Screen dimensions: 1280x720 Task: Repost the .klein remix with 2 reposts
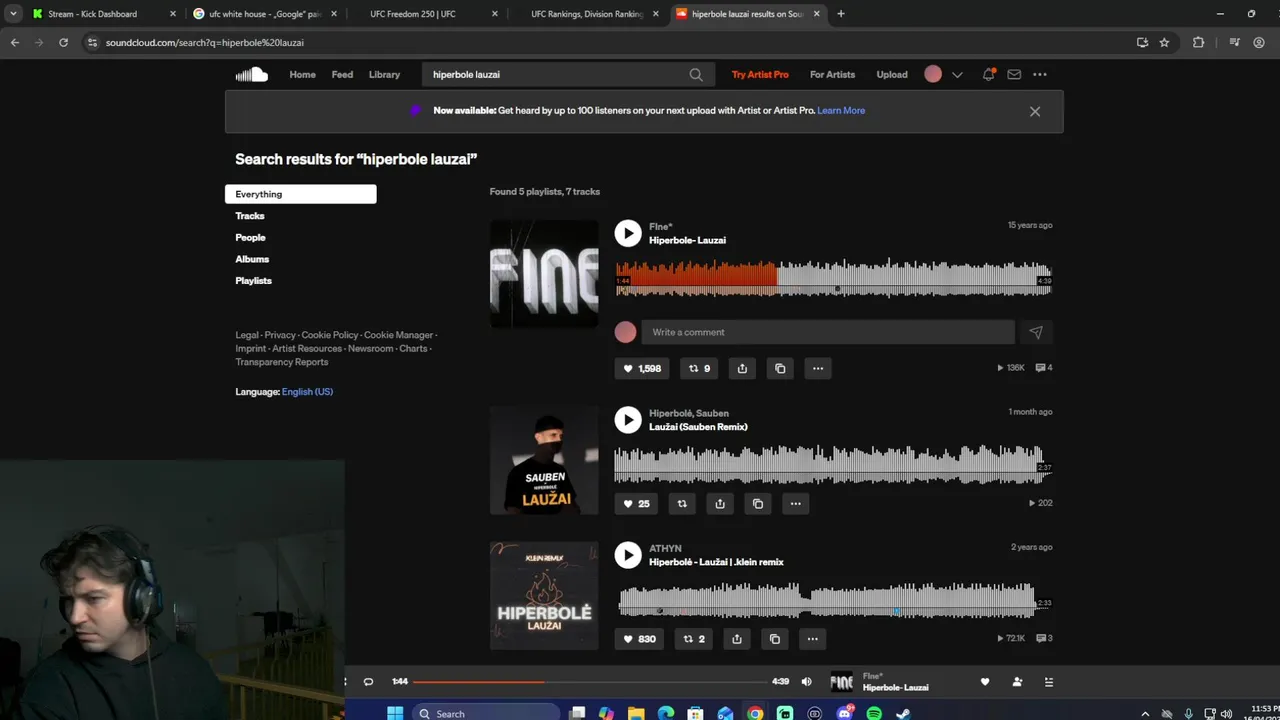[694, 638]
